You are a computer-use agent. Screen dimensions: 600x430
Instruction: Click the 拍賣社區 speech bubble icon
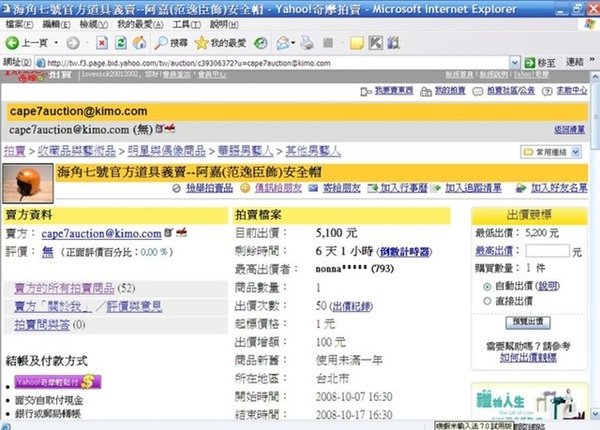(478, 91)
